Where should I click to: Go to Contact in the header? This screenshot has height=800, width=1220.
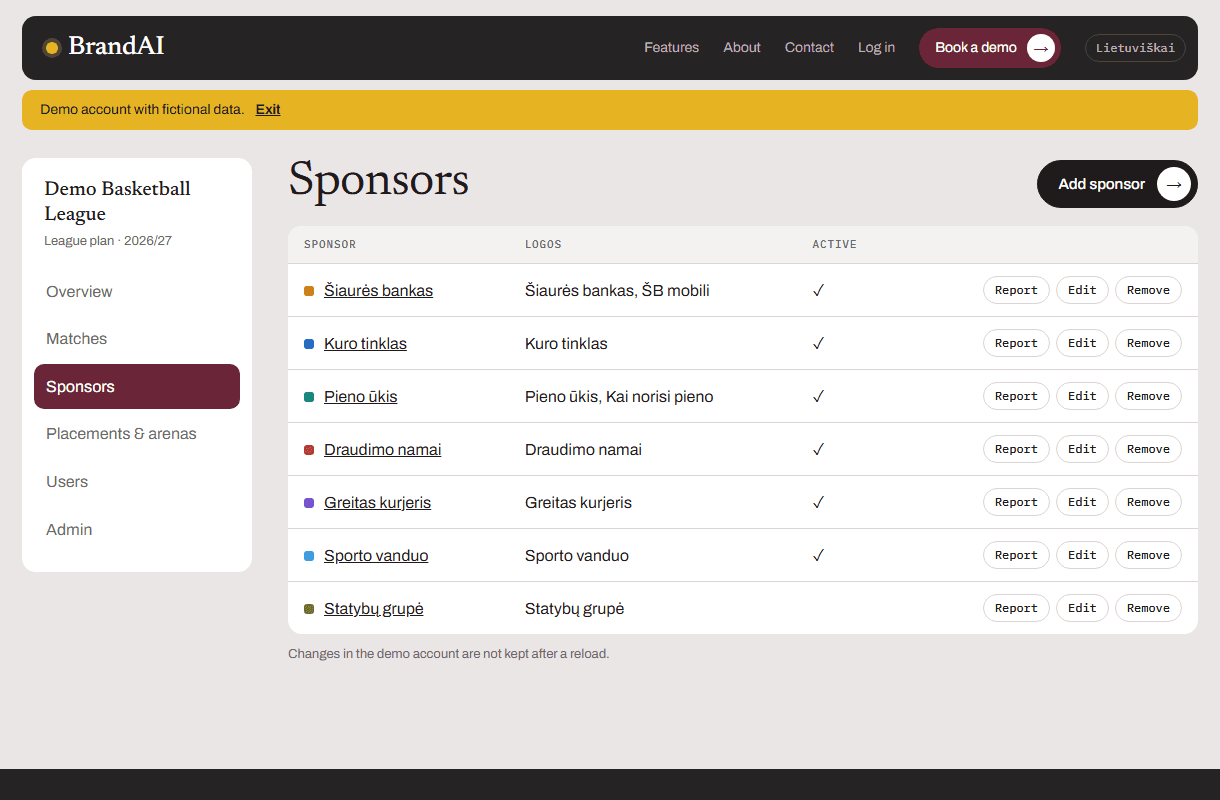pyautogui.click(x=809, y=47)
